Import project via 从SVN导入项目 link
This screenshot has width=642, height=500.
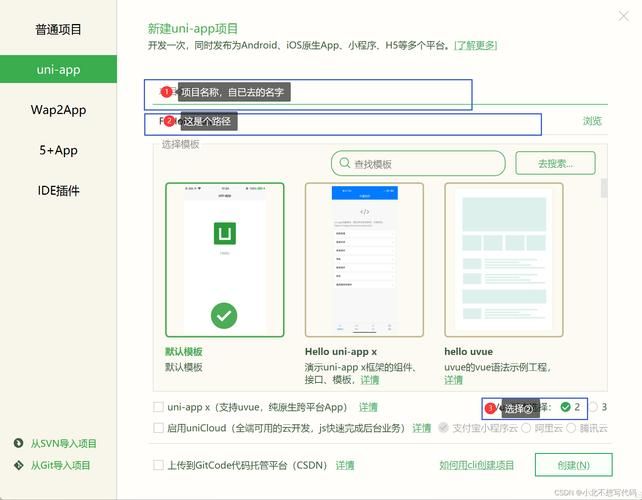(63, 443)
